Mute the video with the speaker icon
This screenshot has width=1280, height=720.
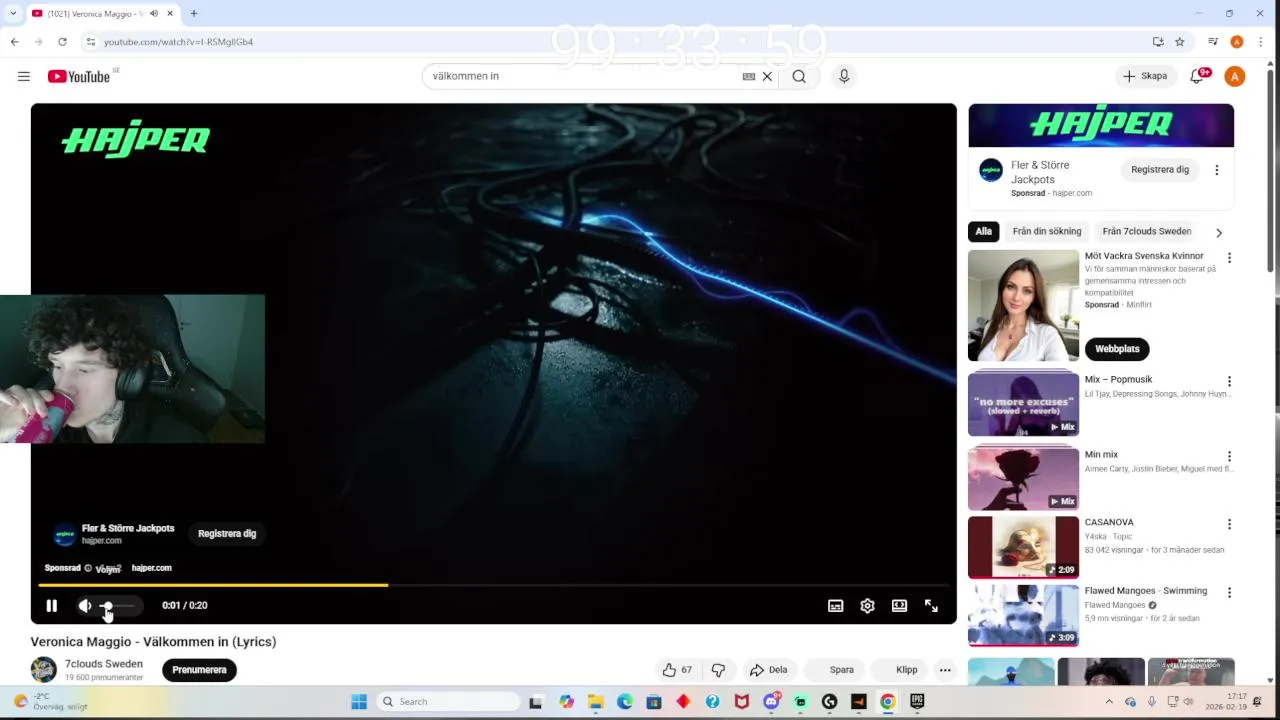[x=85, y=605]
